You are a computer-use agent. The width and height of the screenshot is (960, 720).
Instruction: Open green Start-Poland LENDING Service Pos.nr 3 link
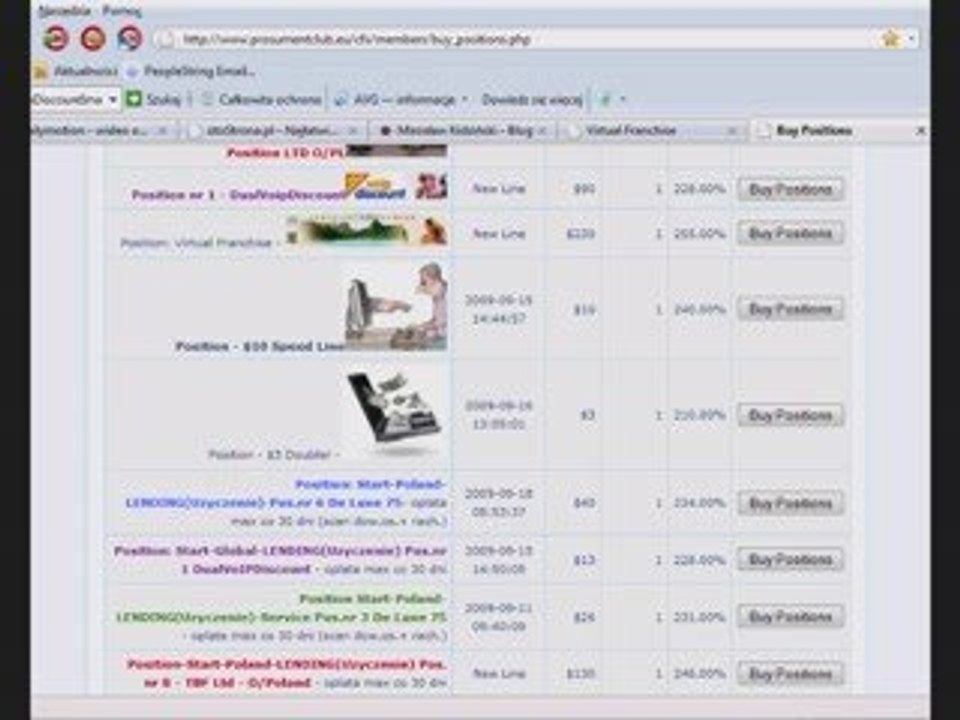tap(282, 608)
